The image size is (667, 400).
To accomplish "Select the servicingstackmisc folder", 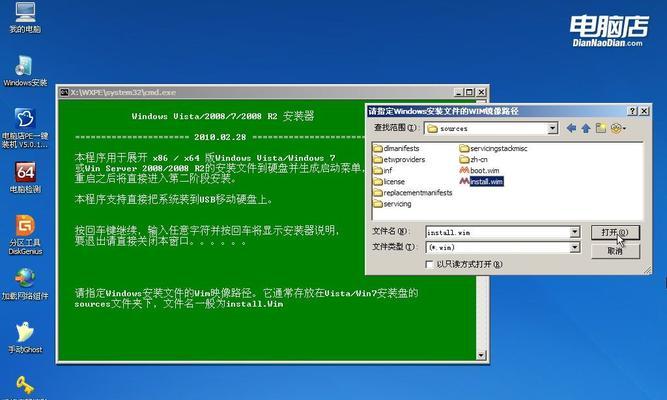I will [493, 148].
